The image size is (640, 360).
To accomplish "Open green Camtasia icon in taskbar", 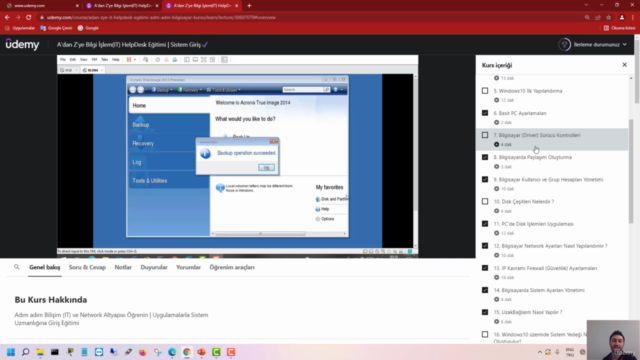I will tap(216, 352).
